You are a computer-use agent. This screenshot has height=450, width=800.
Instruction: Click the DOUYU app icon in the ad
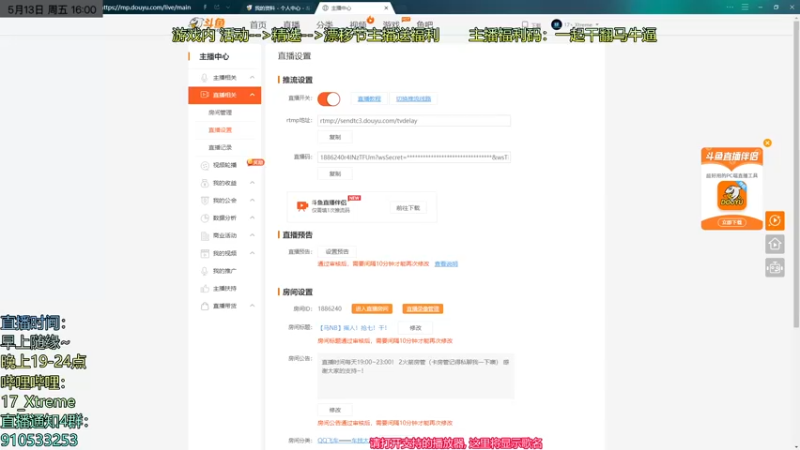pos(732,196)
